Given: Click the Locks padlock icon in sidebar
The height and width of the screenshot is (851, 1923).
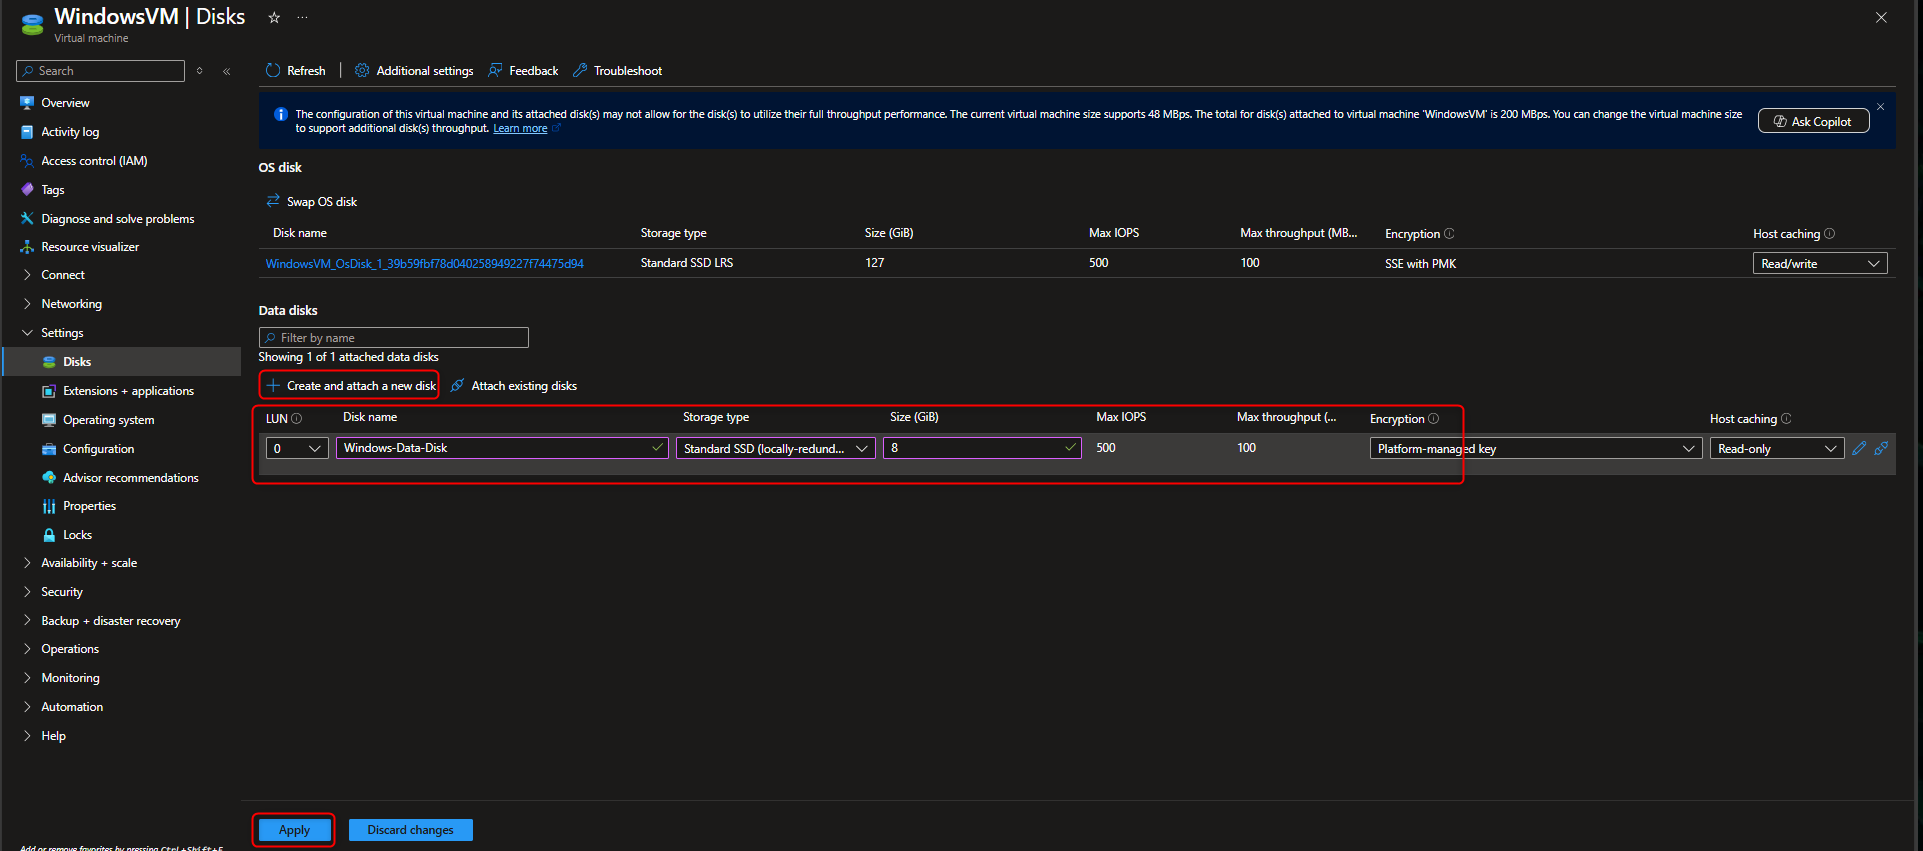Looking at the screenshot, I should click(x=49, y=535).
